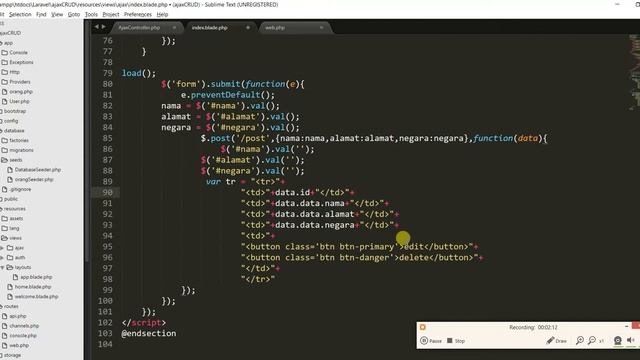Place cursor on load(); at line 79
This screenshot has height=360, width=640.
[139, 73]
